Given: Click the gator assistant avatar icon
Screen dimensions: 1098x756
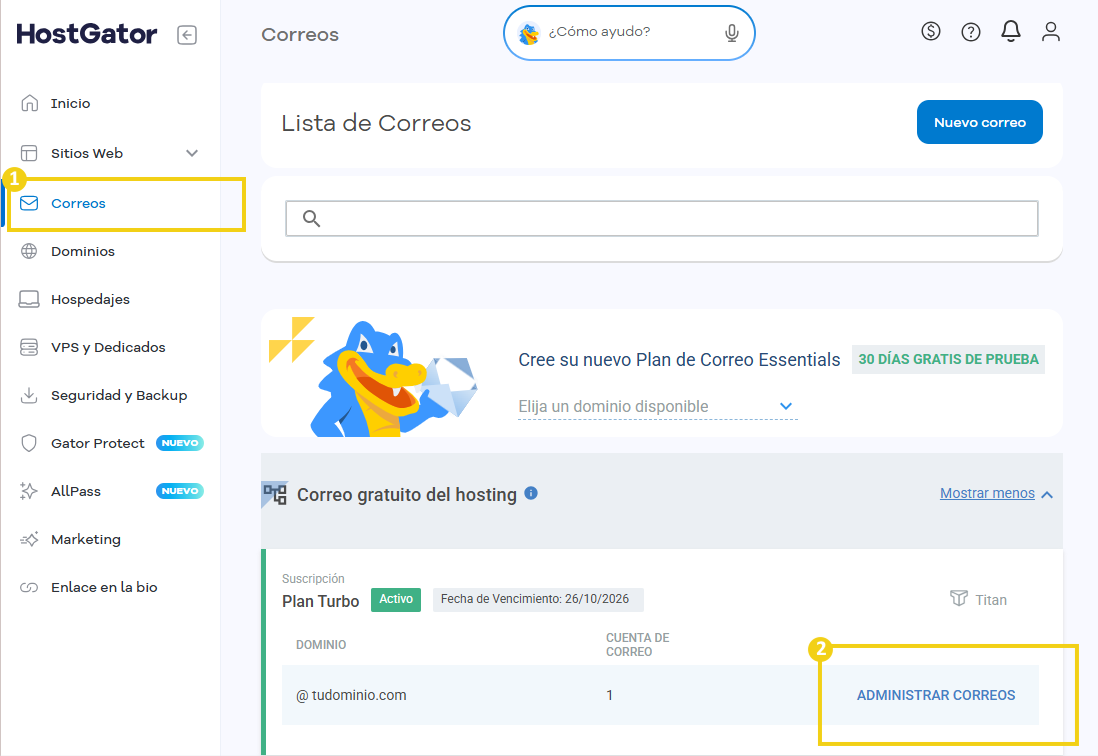Looking at the screenshot, I should [x=529, y=33].
